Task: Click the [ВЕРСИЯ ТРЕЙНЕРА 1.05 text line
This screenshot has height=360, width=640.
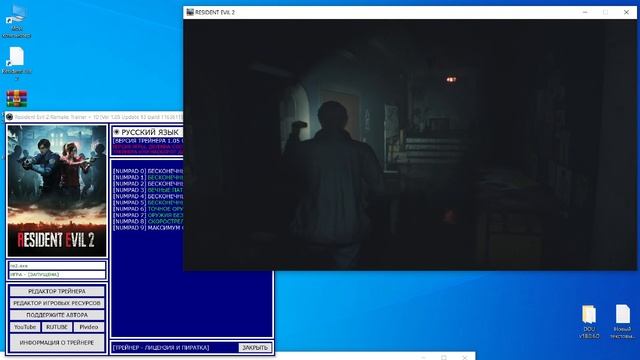Action: [x=148, y=141]
